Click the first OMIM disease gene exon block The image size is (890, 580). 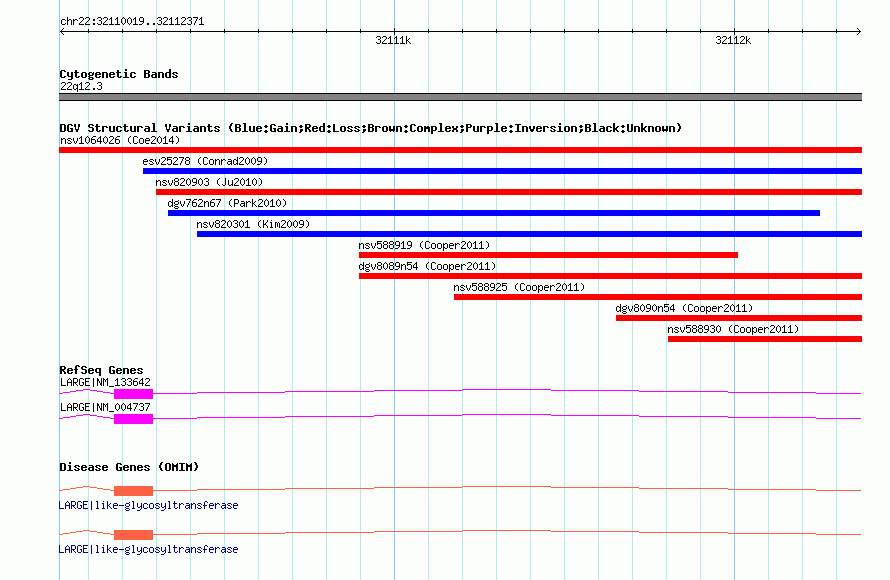133,491
